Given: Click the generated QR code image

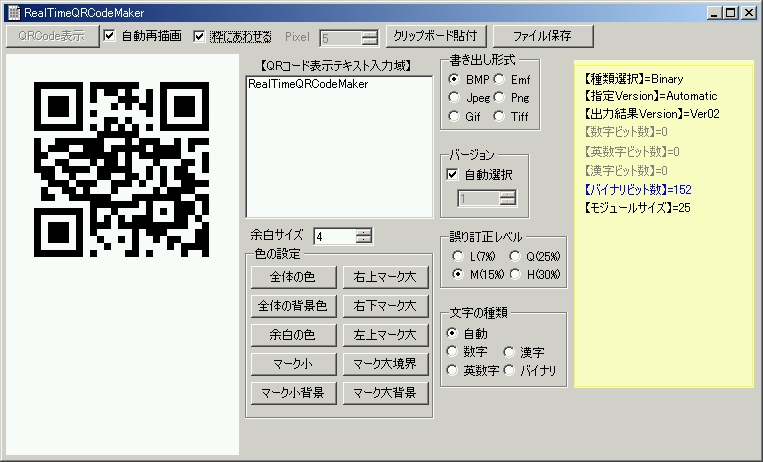Looking at the screenshot, I should pyautogui.click(x=122, y=169).
